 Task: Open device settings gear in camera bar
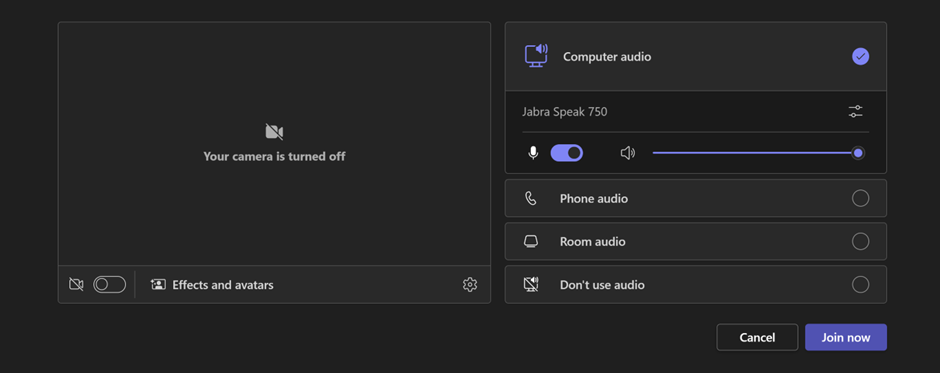[x=470, y=285]
